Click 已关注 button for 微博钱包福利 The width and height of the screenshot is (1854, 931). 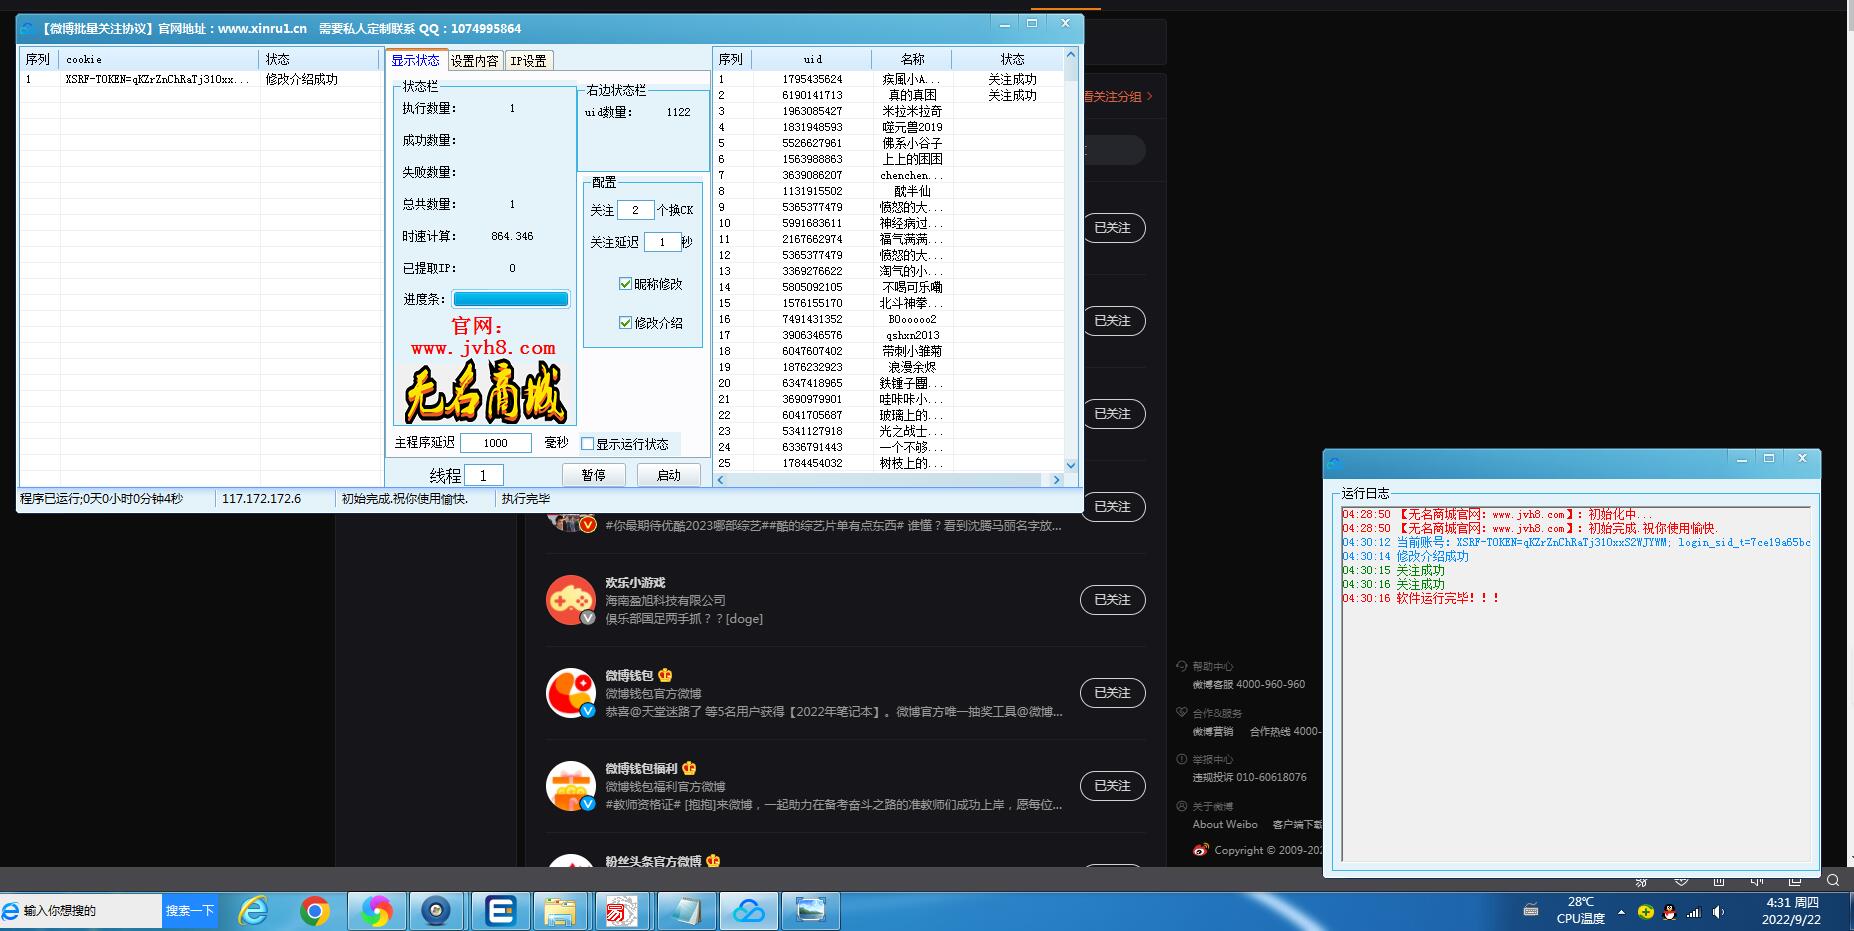pos(1112,786)
